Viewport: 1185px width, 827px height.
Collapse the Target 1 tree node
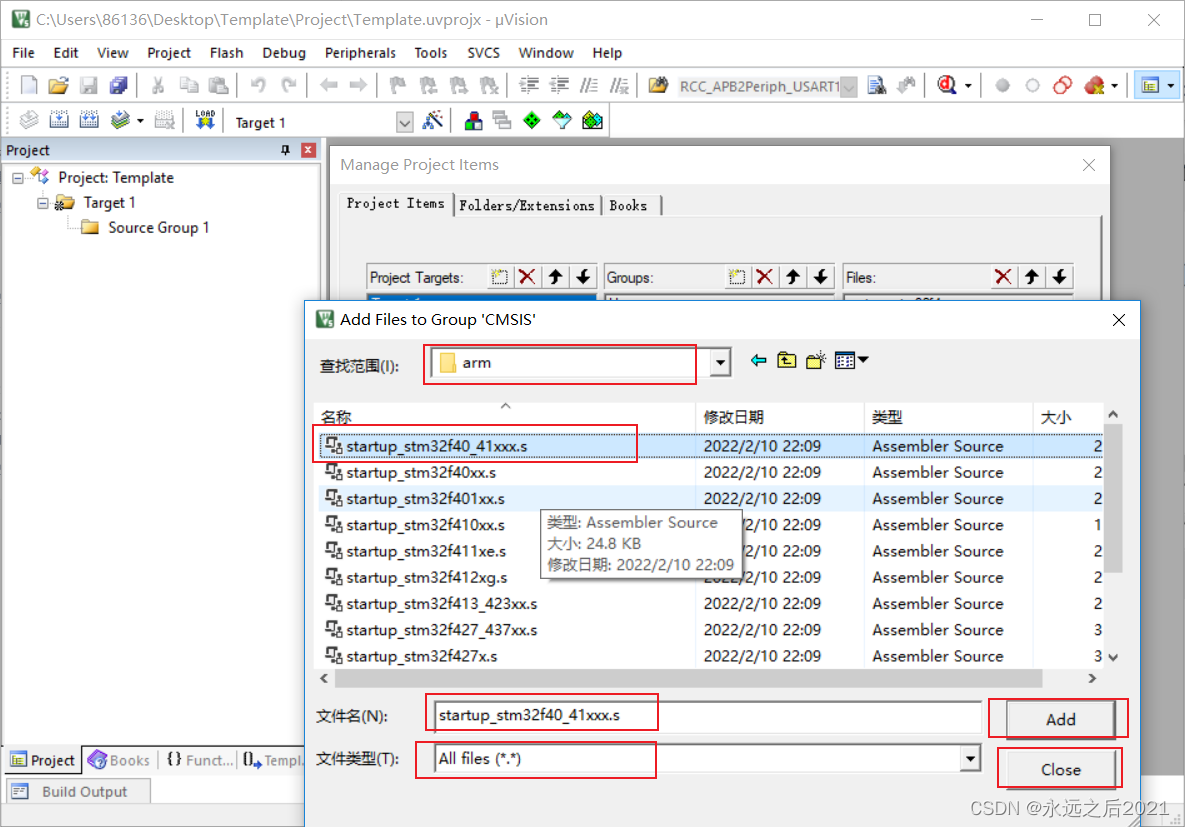[42, 202]
